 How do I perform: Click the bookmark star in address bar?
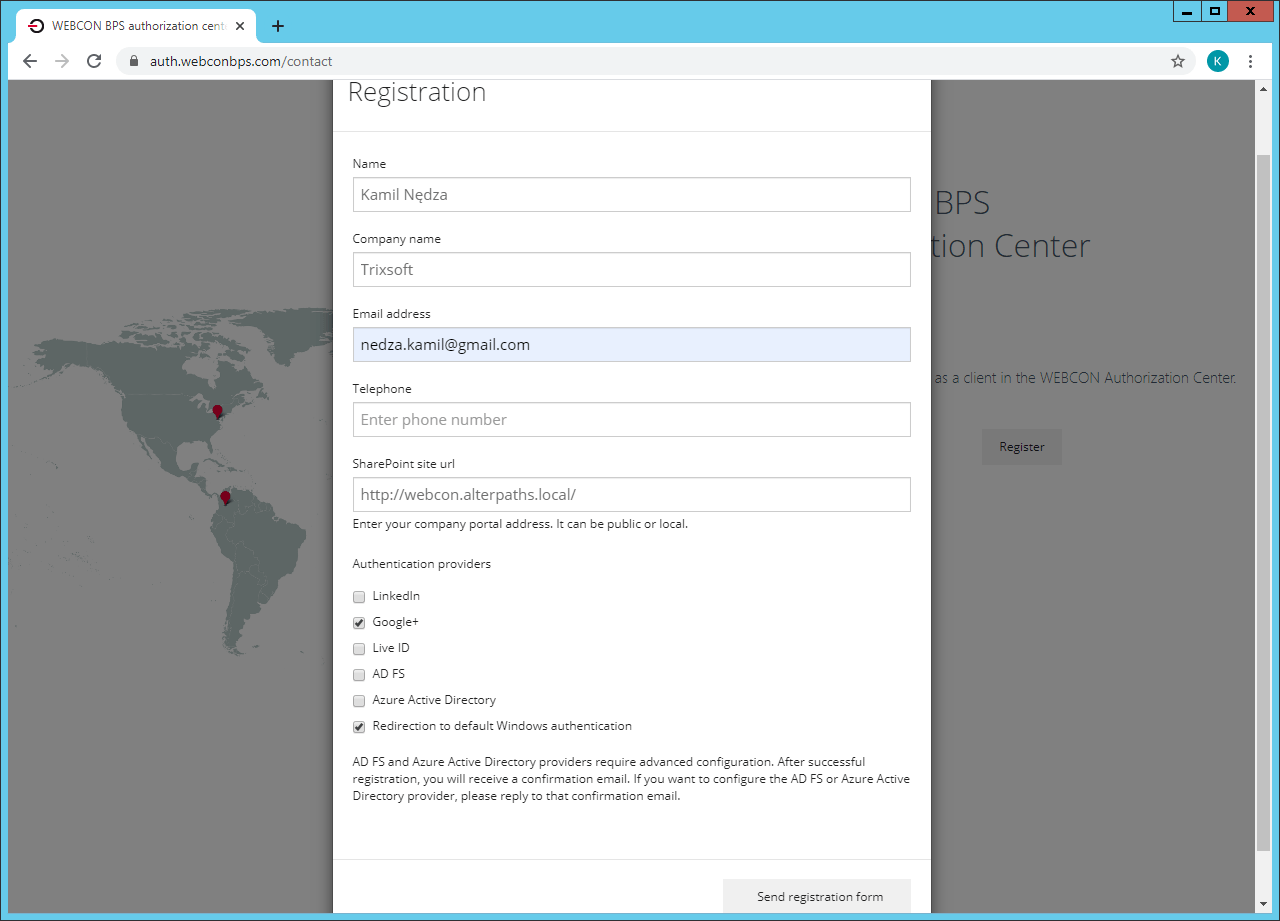[x=1177, y=61]
